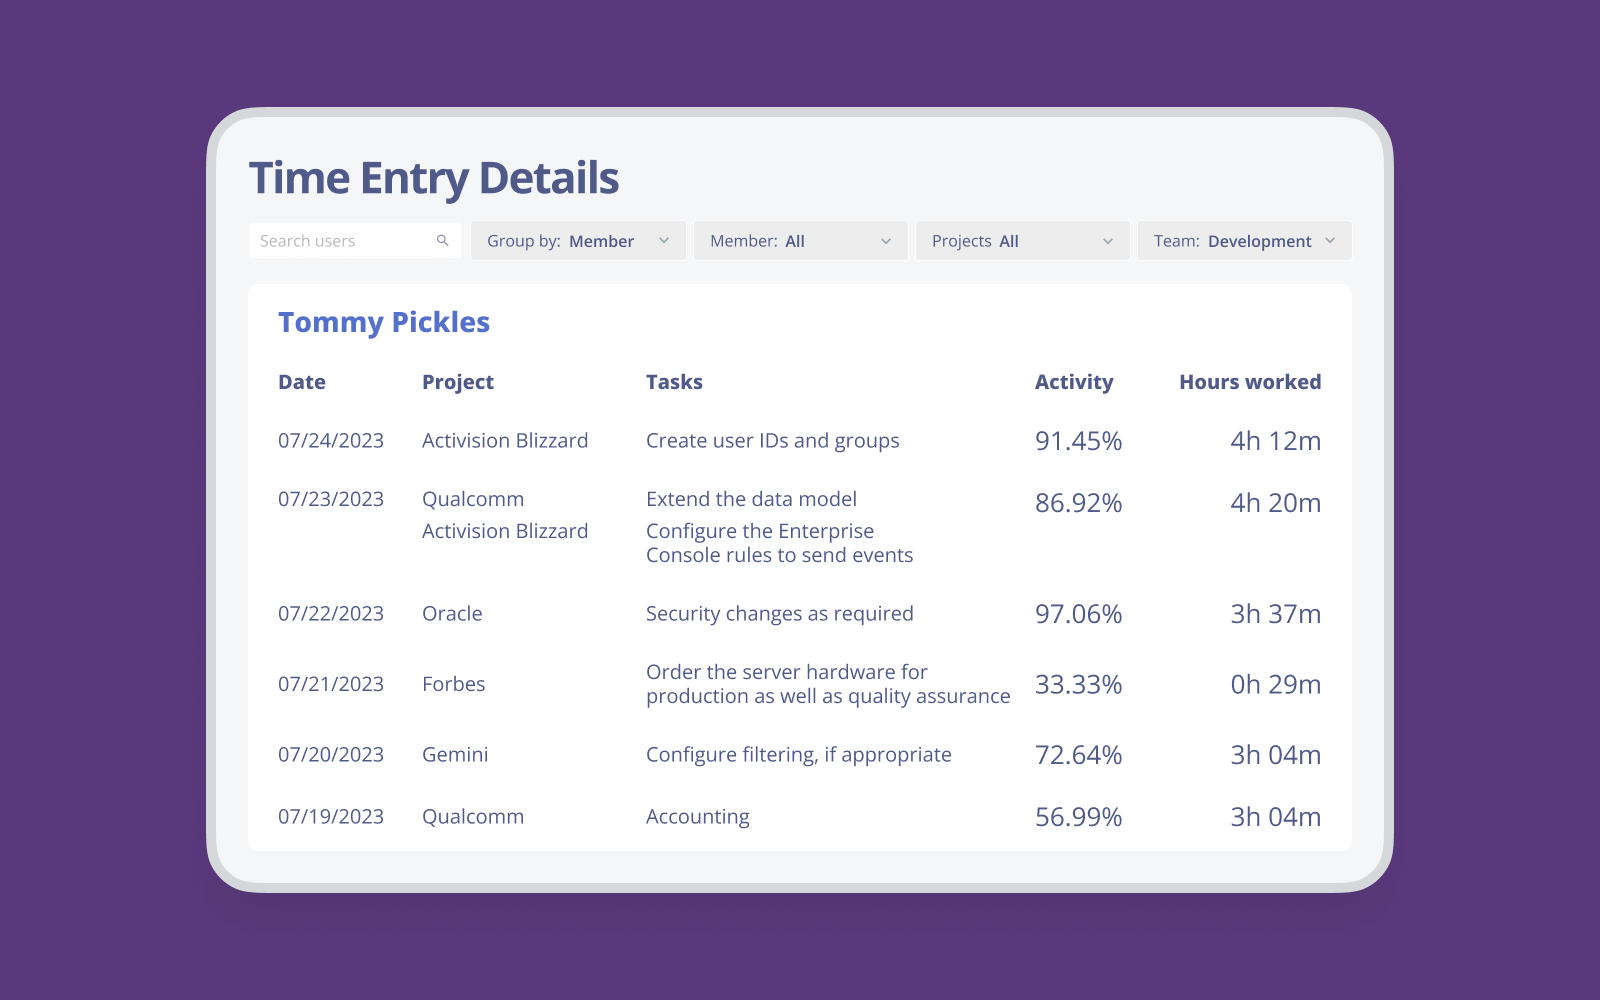Expand the Team Development dropdown
The width and height of the screenshot is (1600, 1000).
pos(1244,241)
